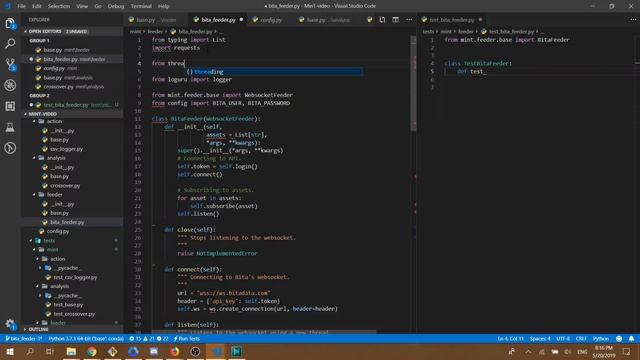The image size is (640, 360).
Task: Switch to test_bita_feeder.py tab in right group
Action: (451, 20)
